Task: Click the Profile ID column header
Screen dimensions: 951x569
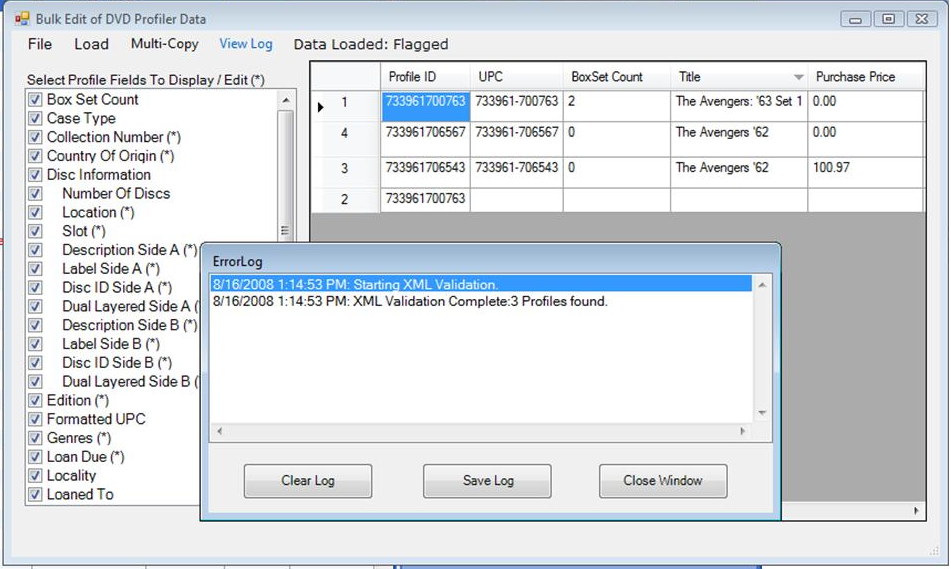Action: coord(425,76)
